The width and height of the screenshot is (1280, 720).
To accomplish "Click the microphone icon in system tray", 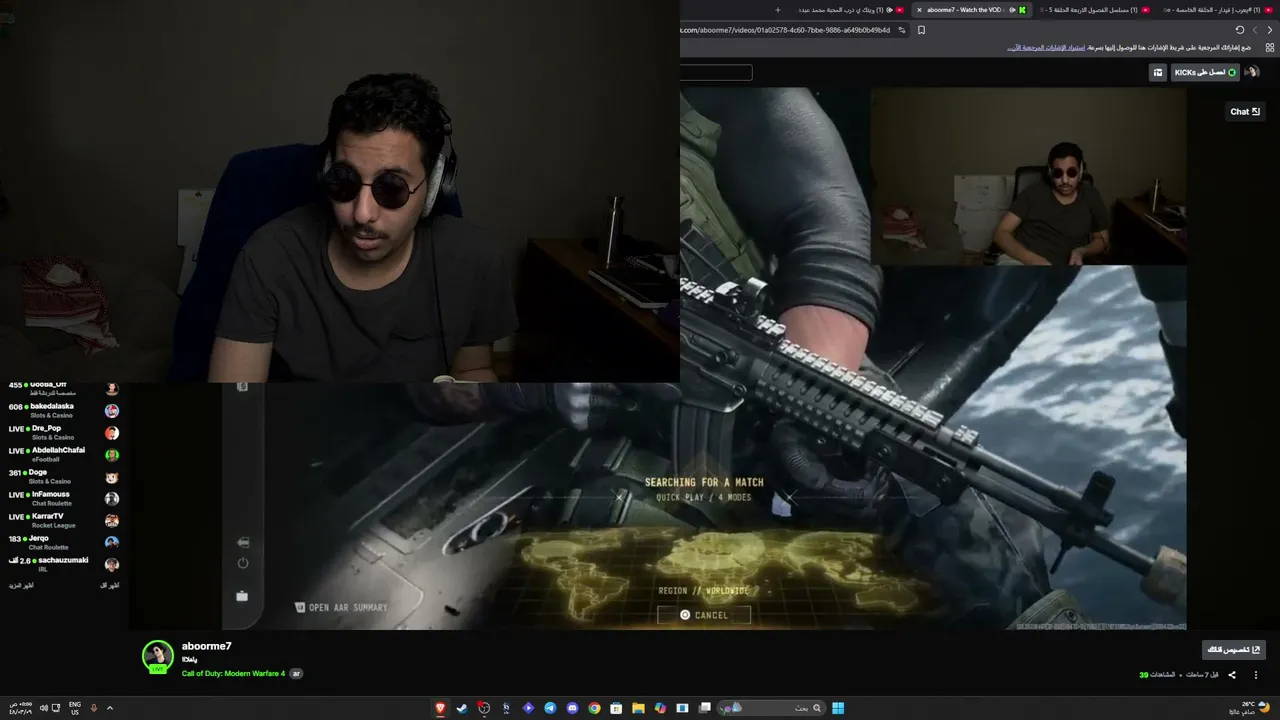I will [94, 708].
